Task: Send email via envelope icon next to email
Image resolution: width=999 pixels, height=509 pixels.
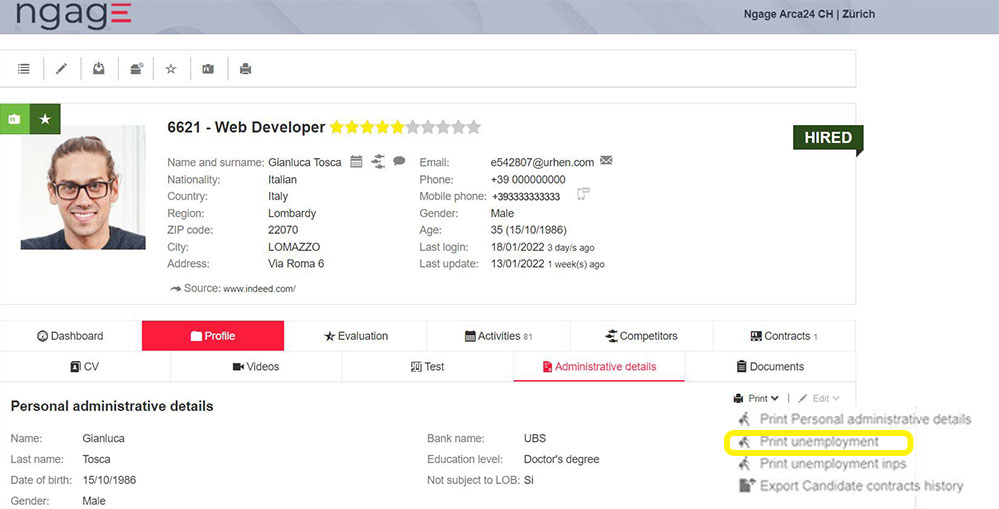Action: (606, 161)
